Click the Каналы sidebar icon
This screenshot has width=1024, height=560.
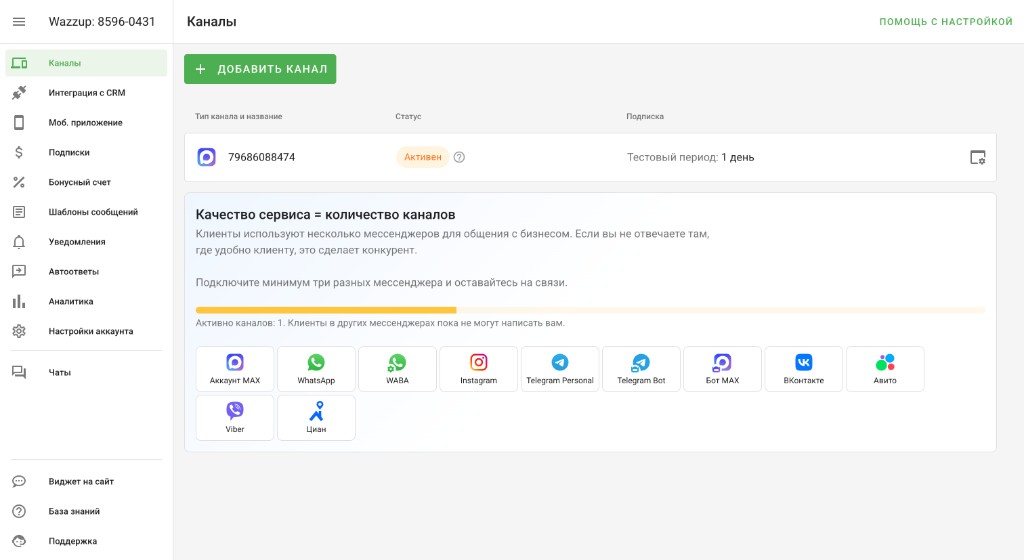(19, 63)
